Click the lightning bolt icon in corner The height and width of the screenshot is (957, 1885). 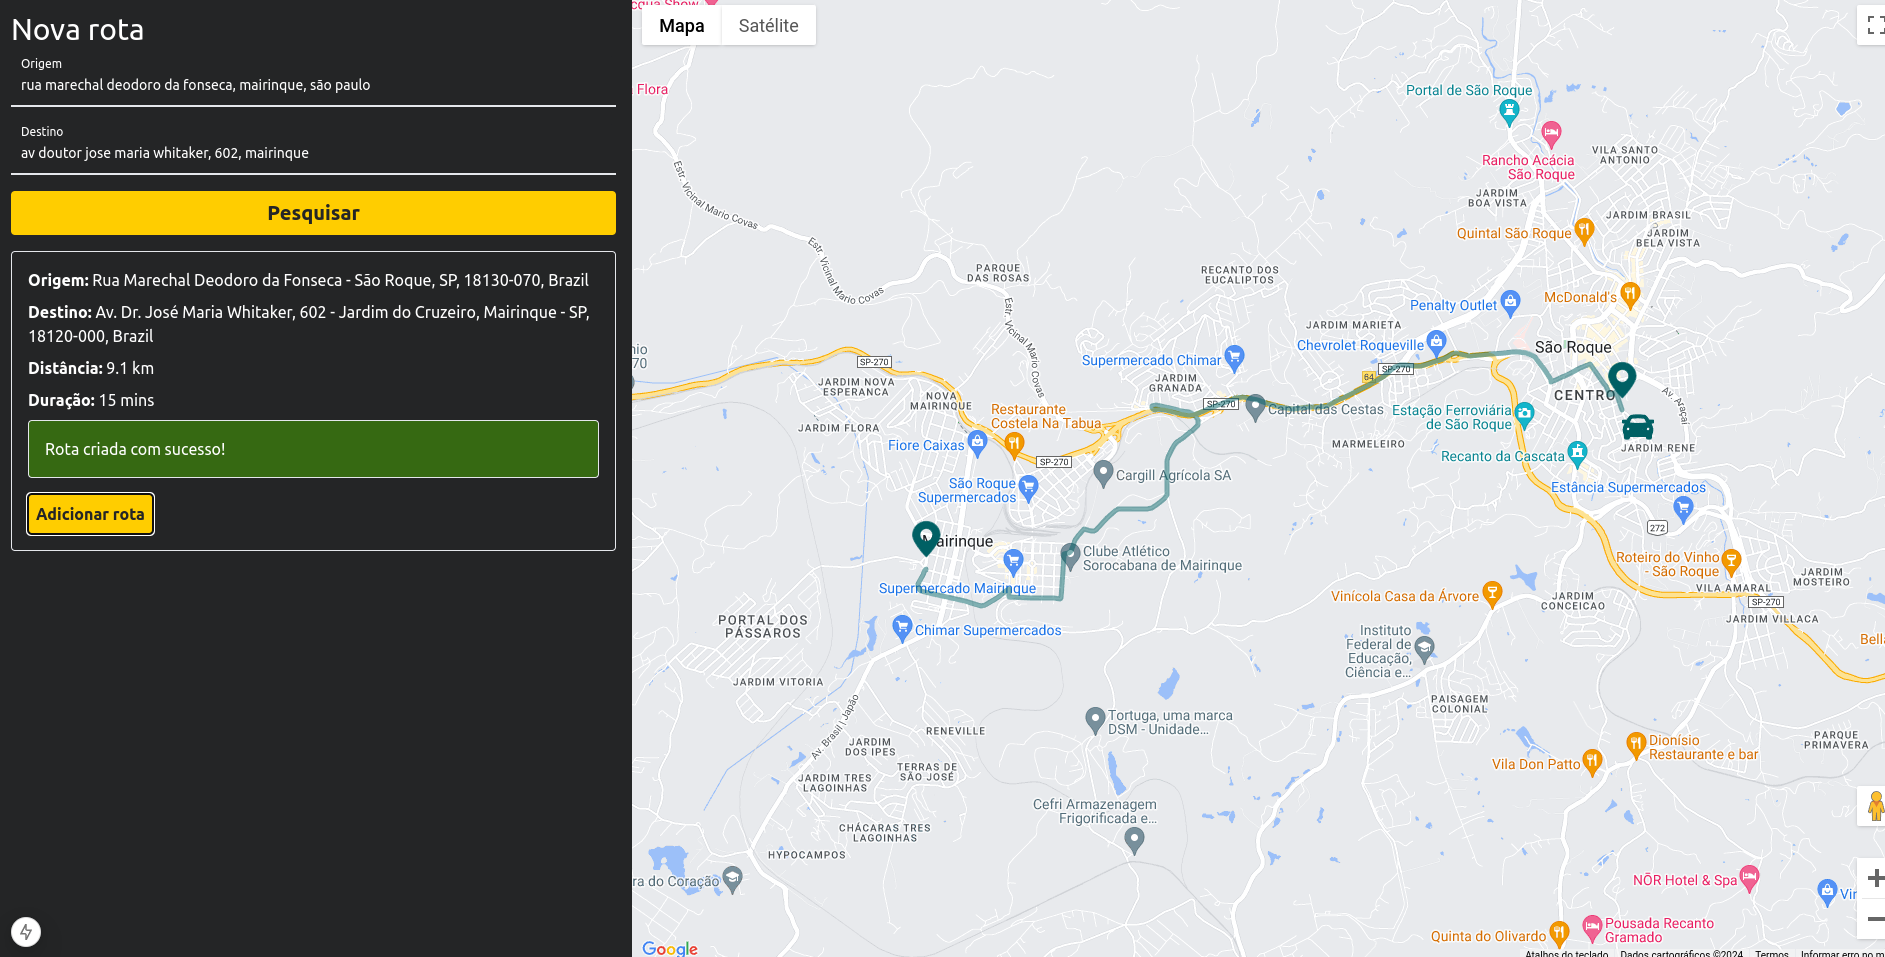26,931
